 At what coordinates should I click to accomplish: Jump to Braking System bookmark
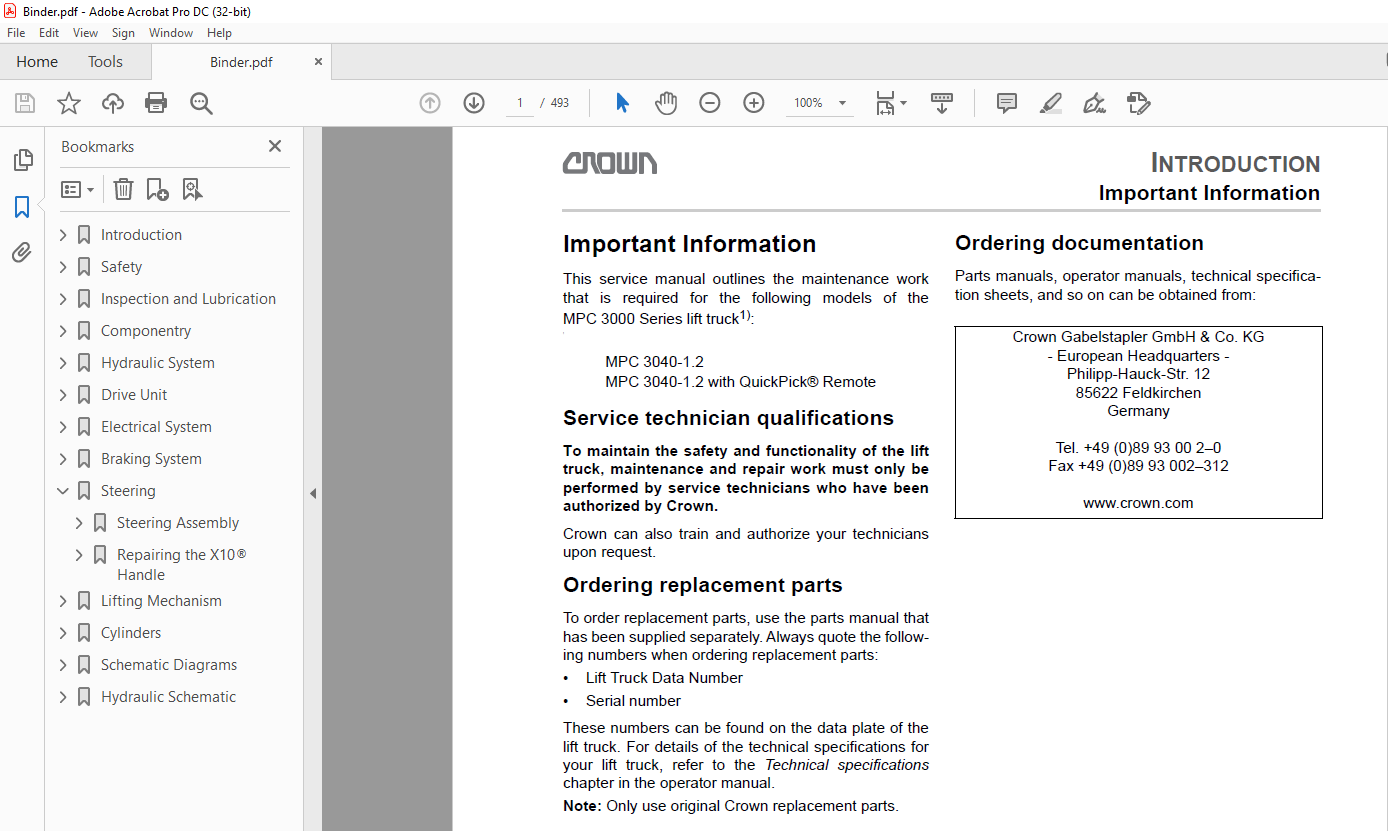click(151, 459)
